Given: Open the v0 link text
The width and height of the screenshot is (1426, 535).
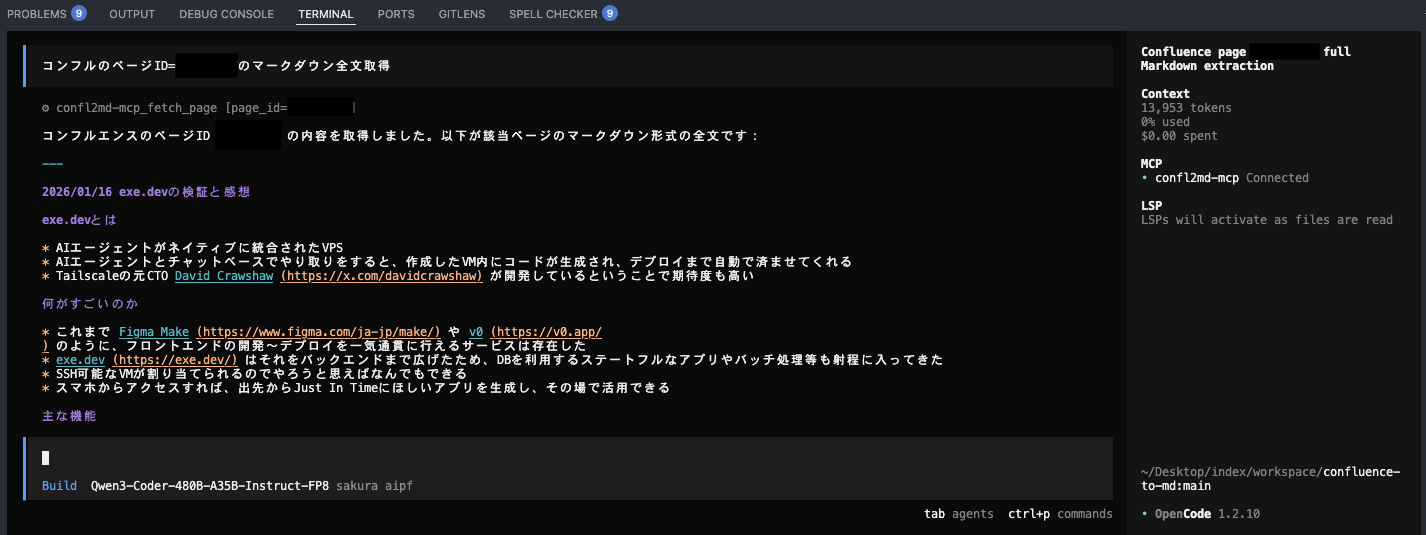Looking at the screenshot, I should (x=475, y=331).
